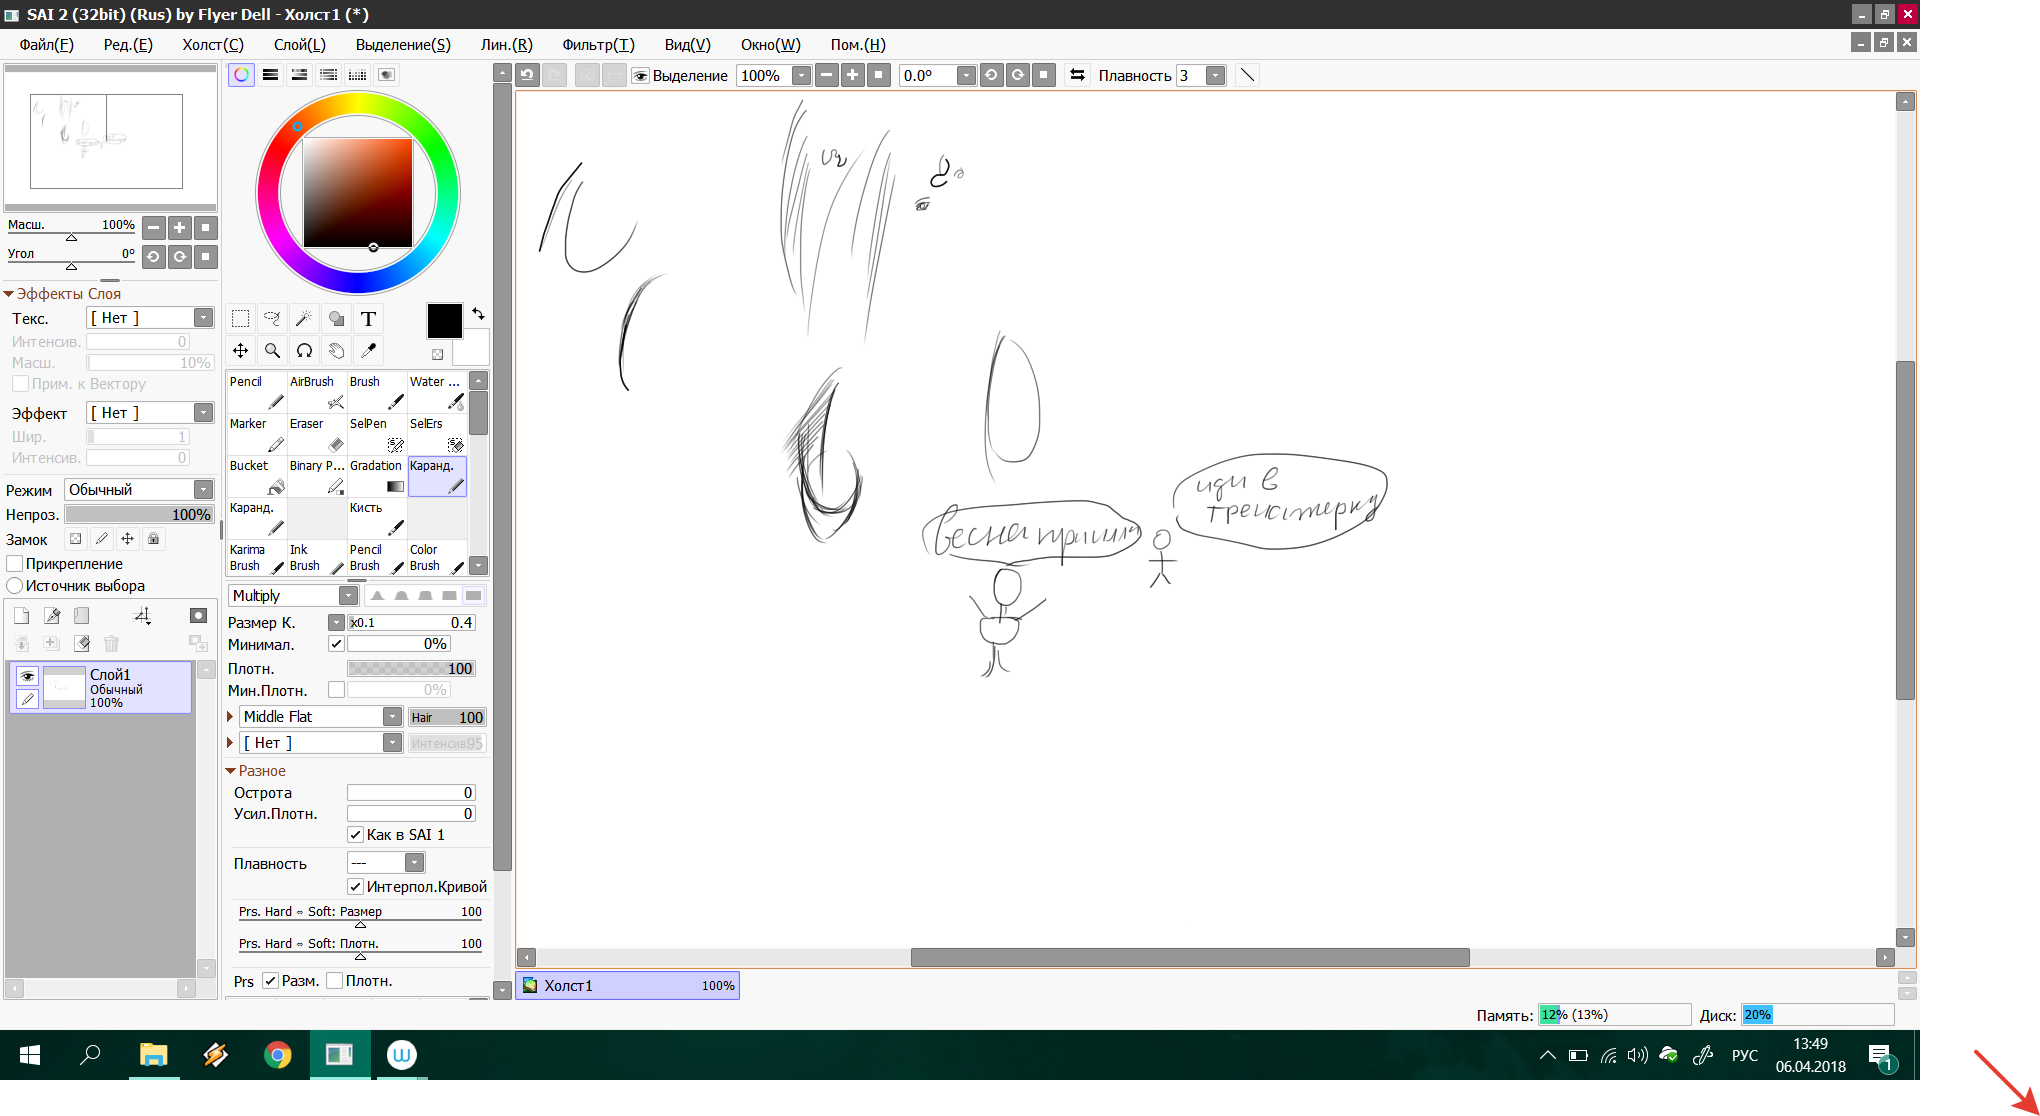Collapse the Разное section
Viewport: 2040px width, 1116px height.
click(231, 771)
